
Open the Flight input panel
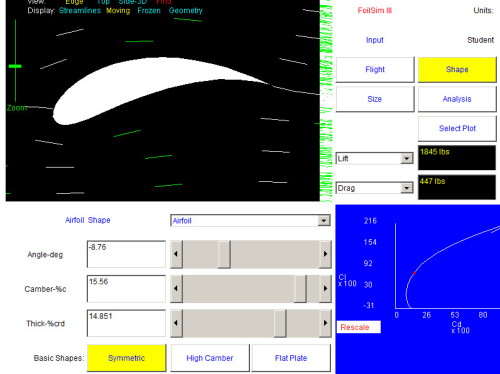pos(375,70)
